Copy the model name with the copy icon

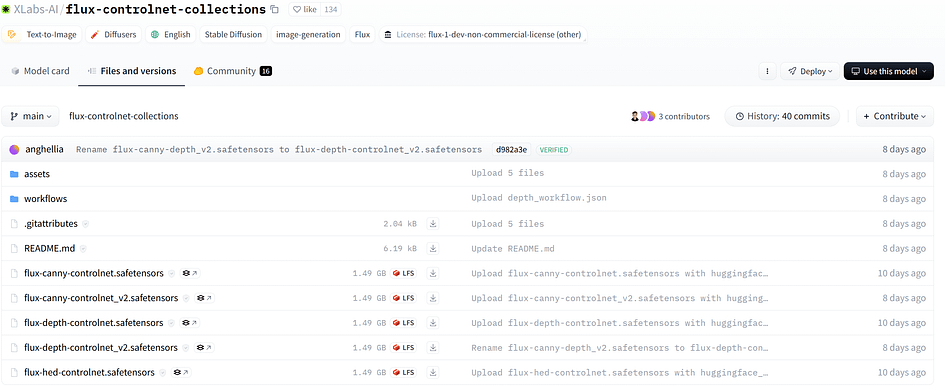(x=275, y=10)
